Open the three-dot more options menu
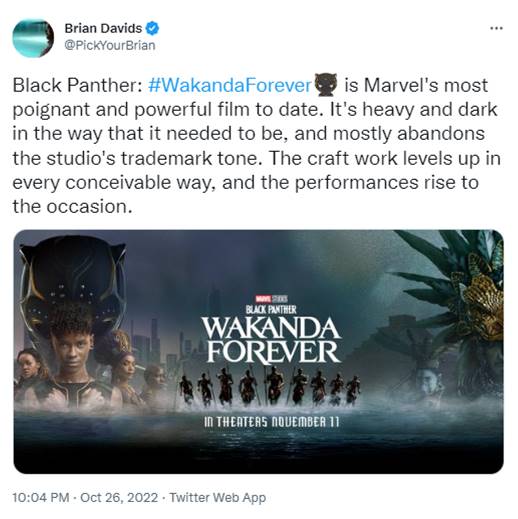 point(496,29)
